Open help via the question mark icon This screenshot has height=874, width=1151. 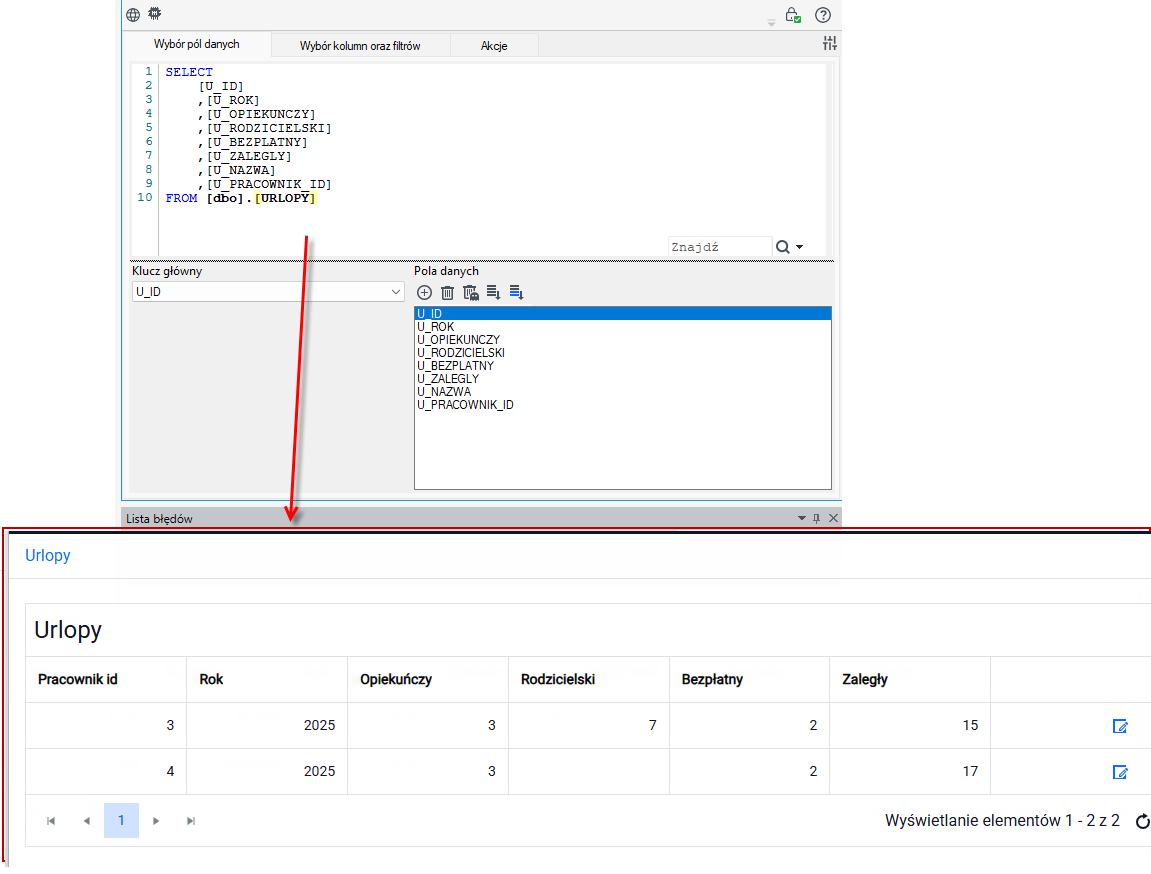pyautogui.click(x=823, y=15)
